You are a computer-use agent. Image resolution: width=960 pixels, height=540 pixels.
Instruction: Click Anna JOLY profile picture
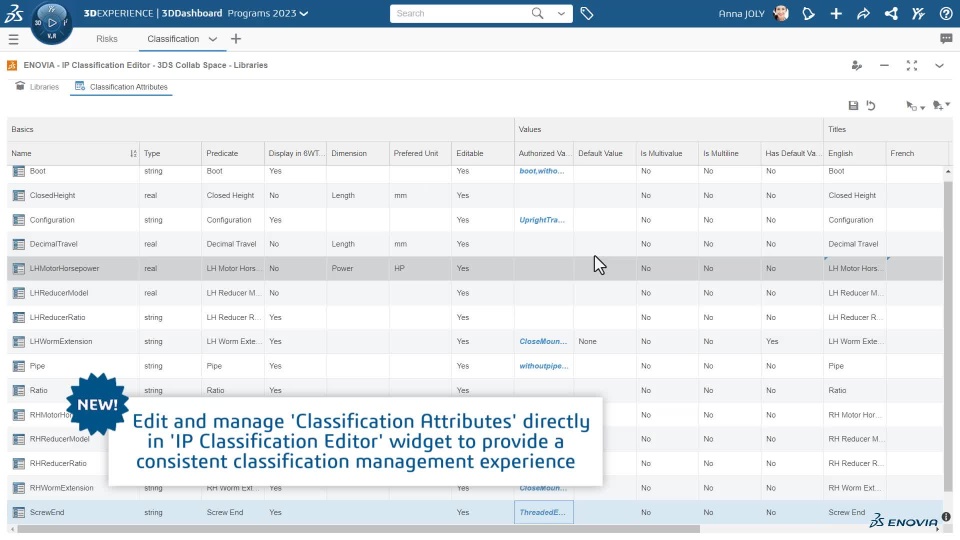[781, 13]
